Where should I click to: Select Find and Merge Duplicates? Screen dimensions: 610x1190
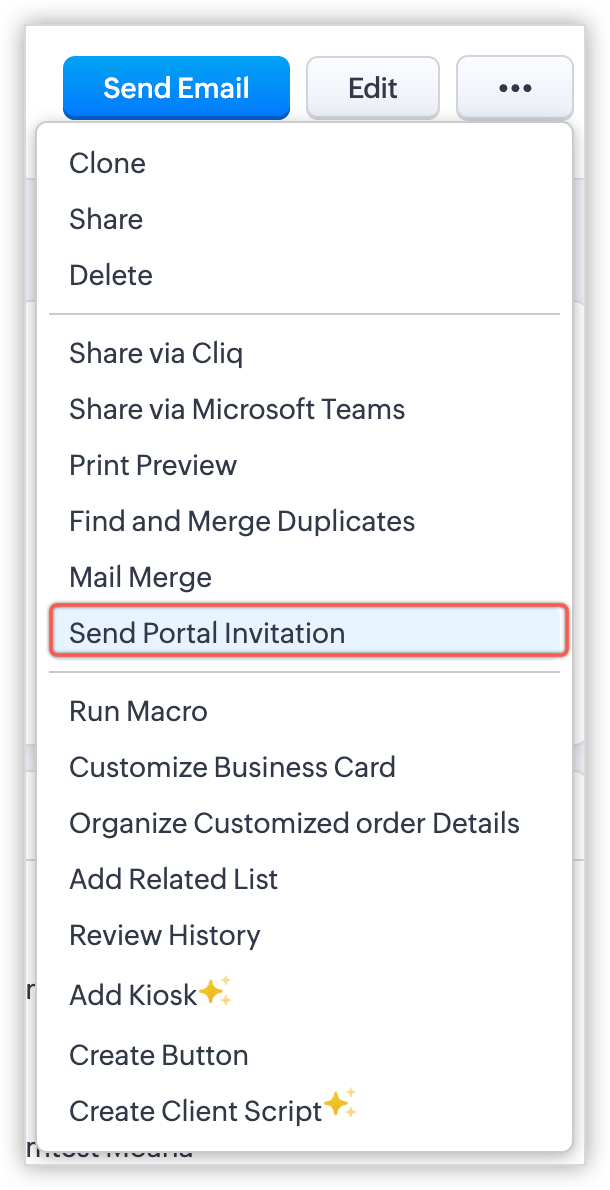click(242, 521)
